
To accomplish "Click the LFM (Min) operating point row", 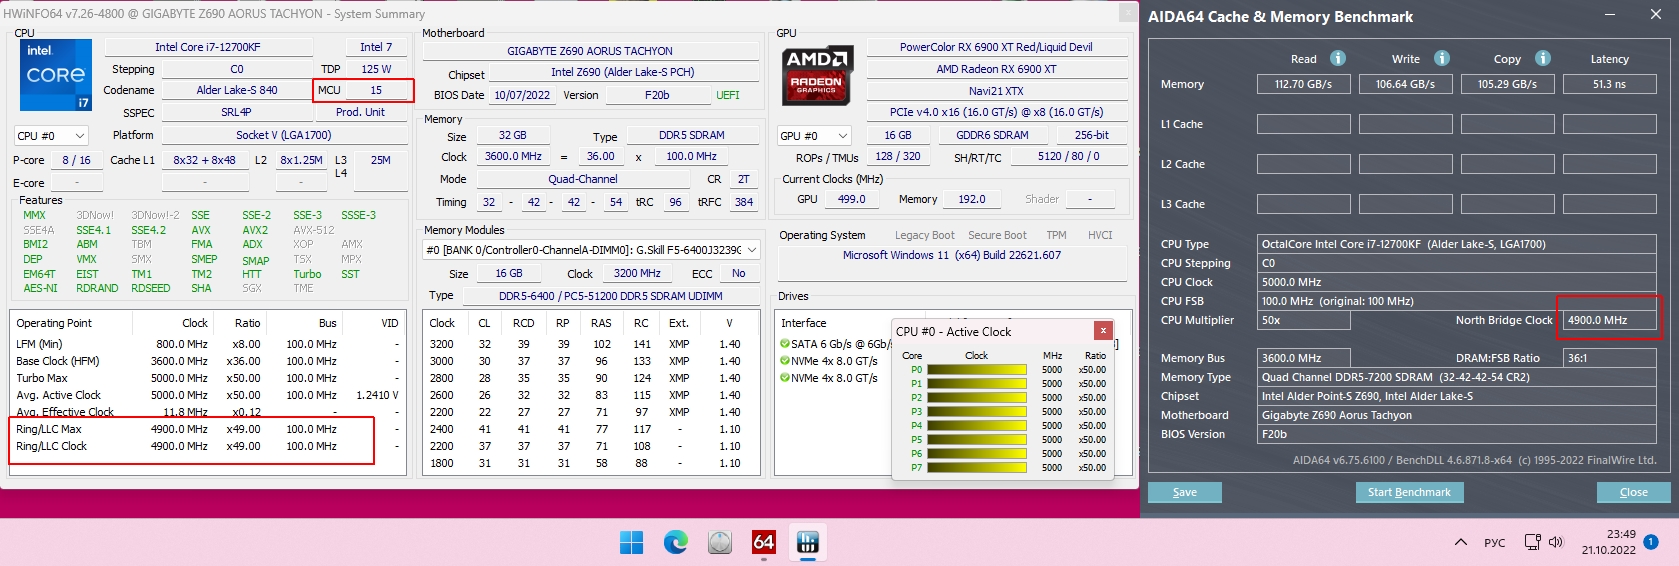I will [208, 344].
